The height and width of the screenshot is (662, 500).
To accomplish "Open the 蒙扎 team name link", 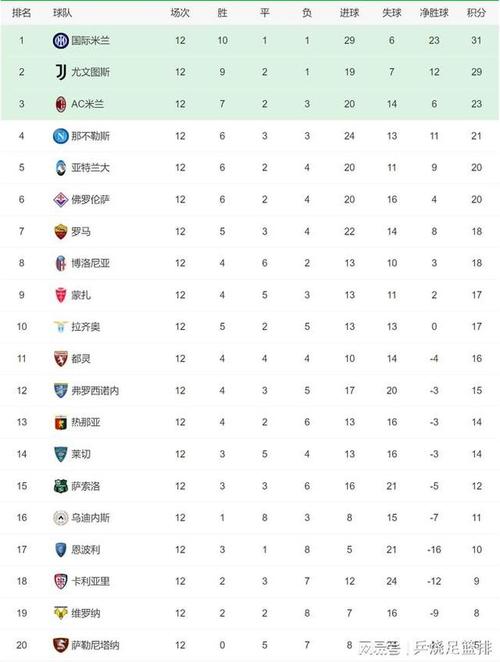I will point(81,295).
